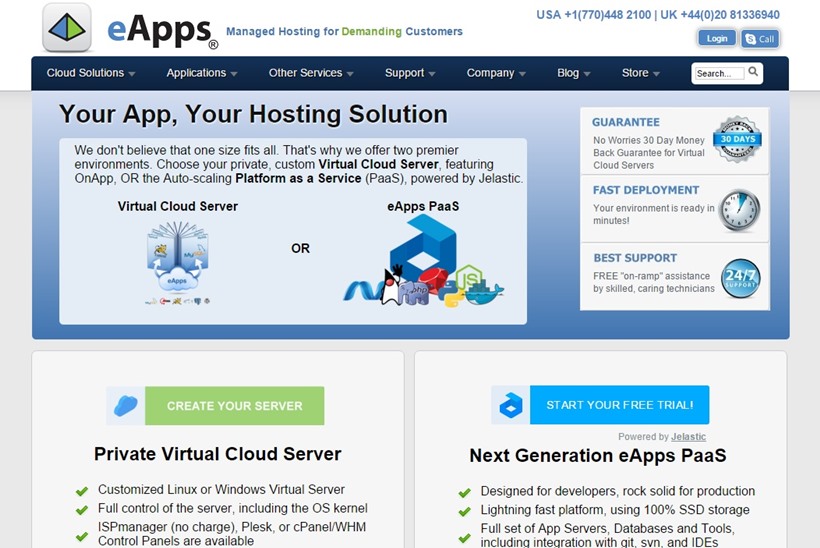Click the Best Support heading
Viewport: 820px width, 548px height.
(x=635, y=258)
